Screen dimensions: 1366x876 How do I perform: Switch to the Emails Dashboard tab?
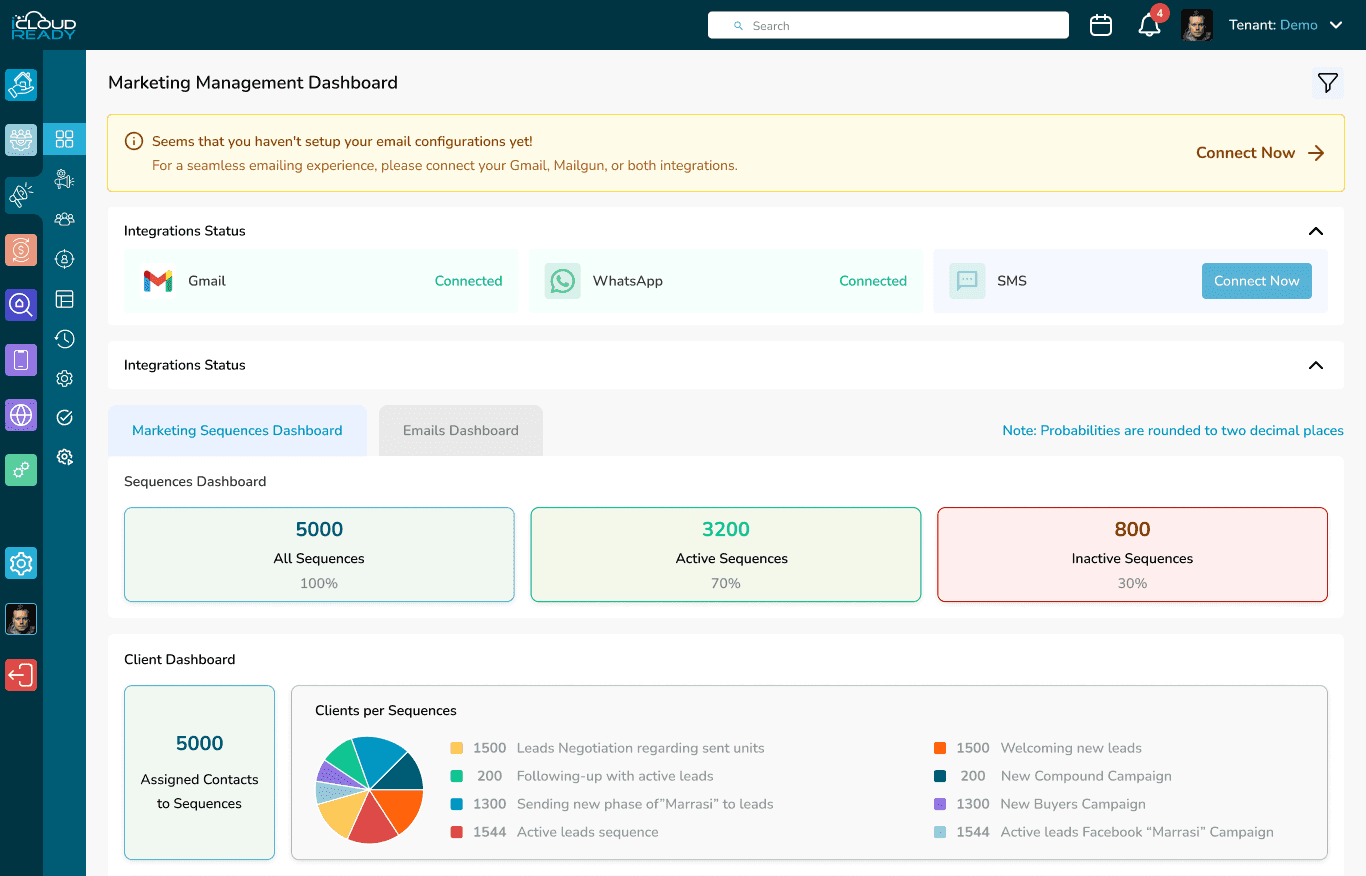(x=460, y=430)
